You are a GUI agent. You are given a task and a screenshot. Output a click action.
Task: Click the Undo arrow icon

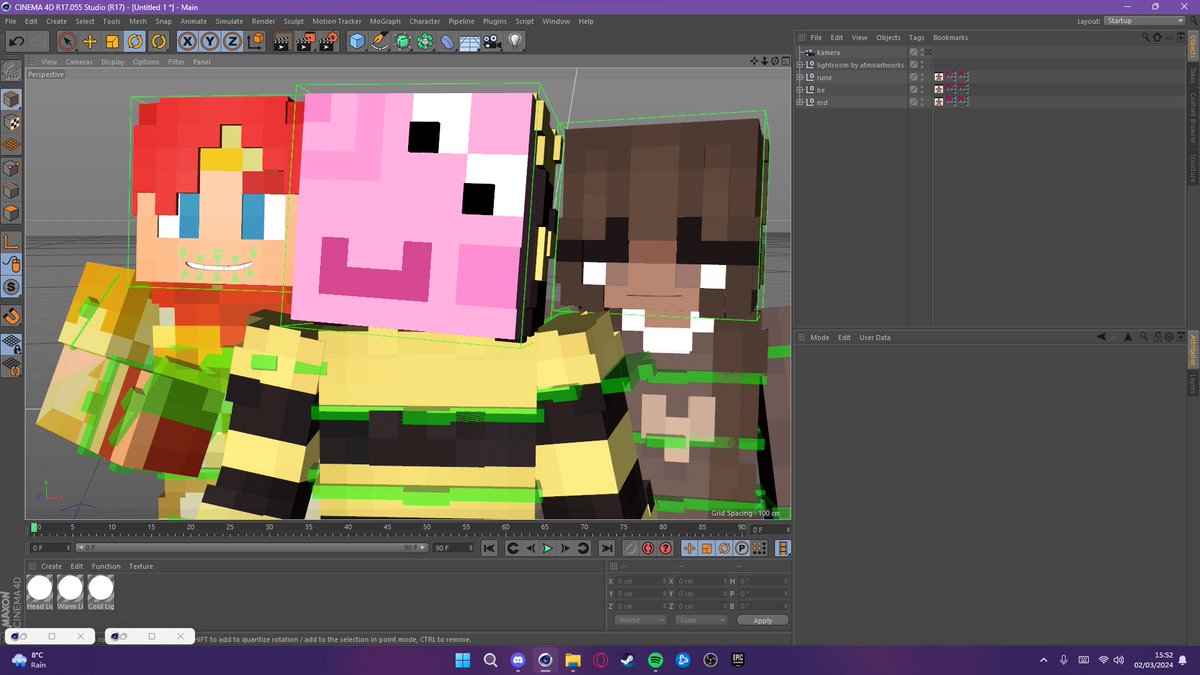(x=16, y=41)
